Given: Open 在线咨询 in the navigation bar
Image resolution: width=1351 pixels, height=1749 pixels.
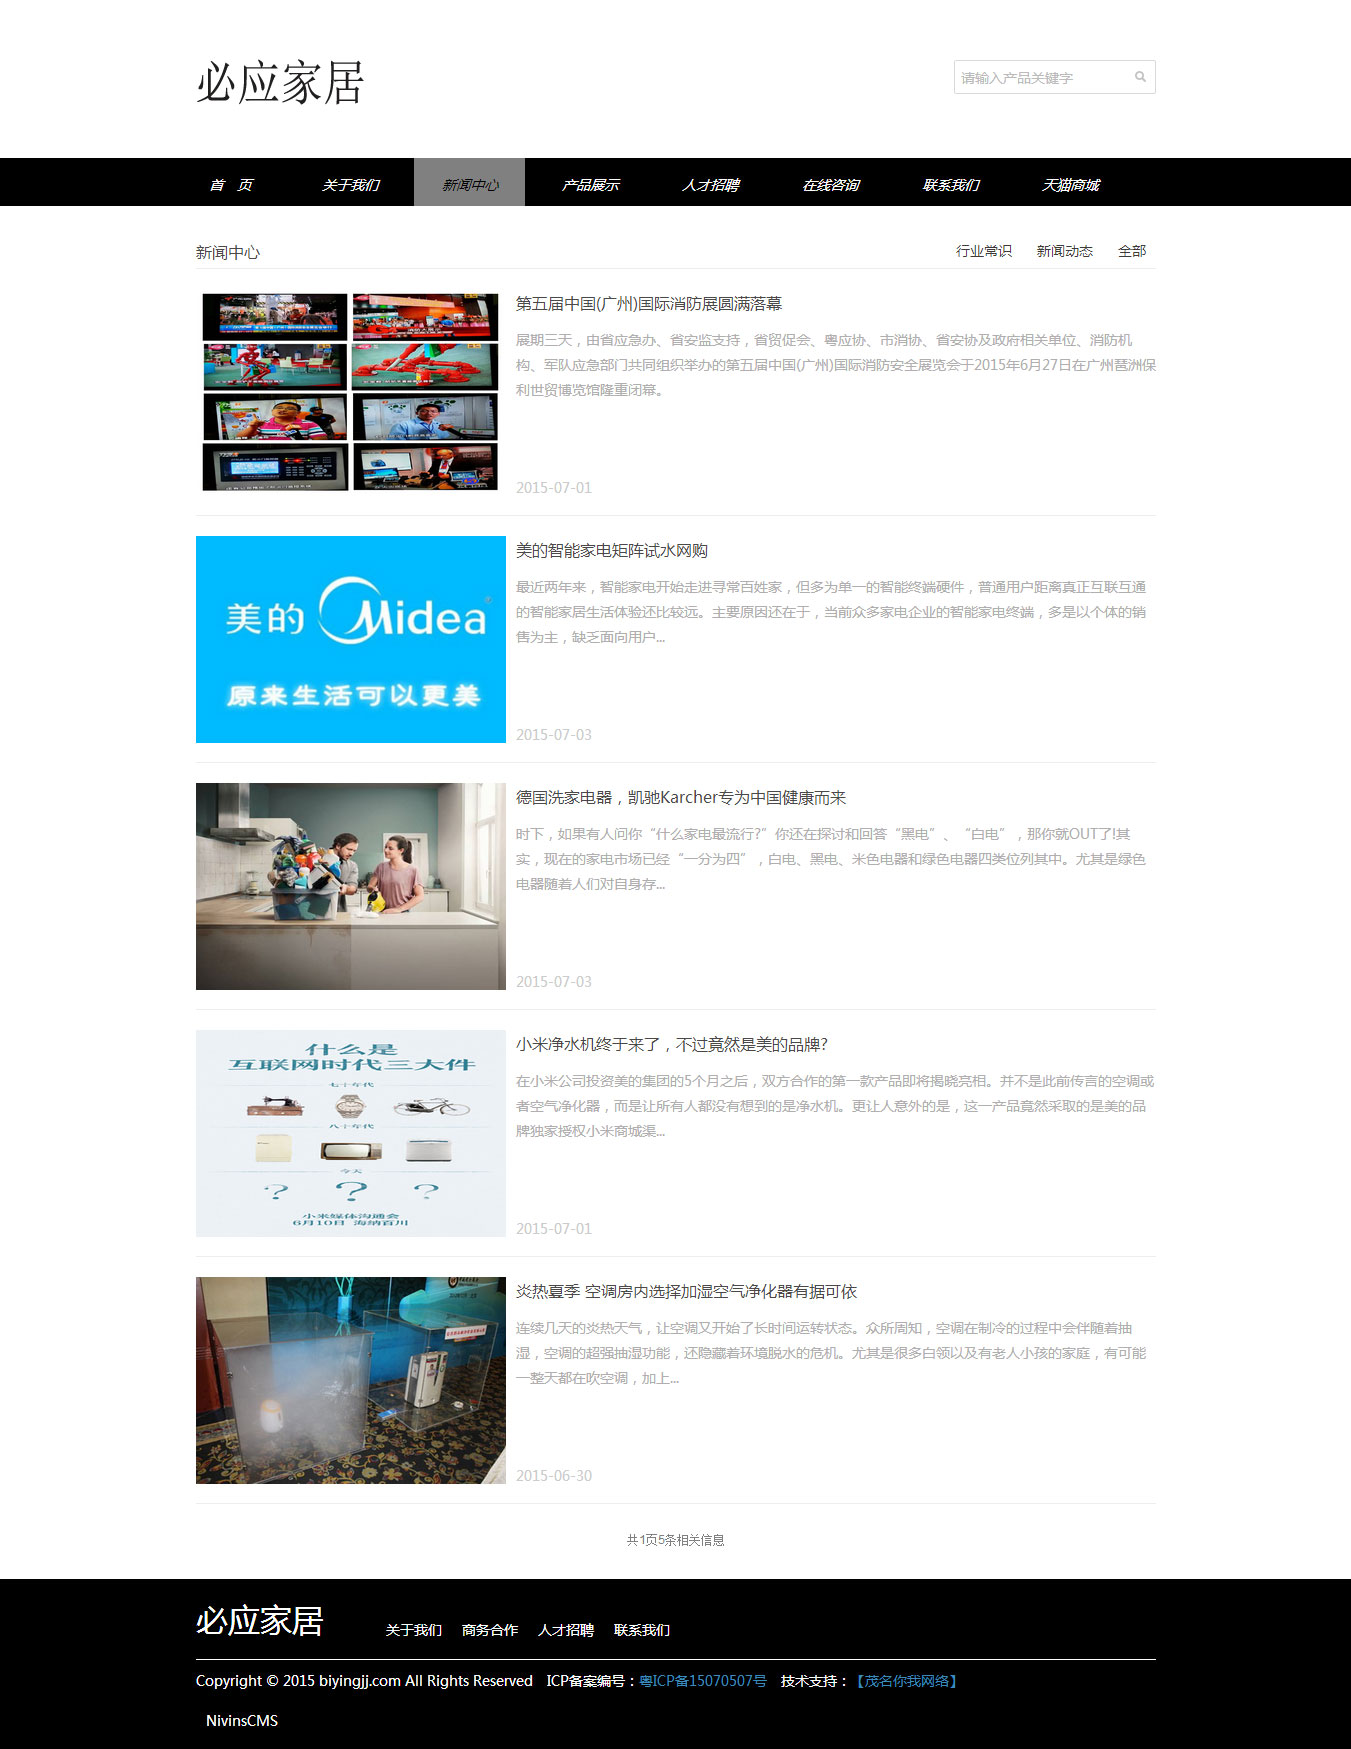Looking at the screenshot, I should (830, 184).
